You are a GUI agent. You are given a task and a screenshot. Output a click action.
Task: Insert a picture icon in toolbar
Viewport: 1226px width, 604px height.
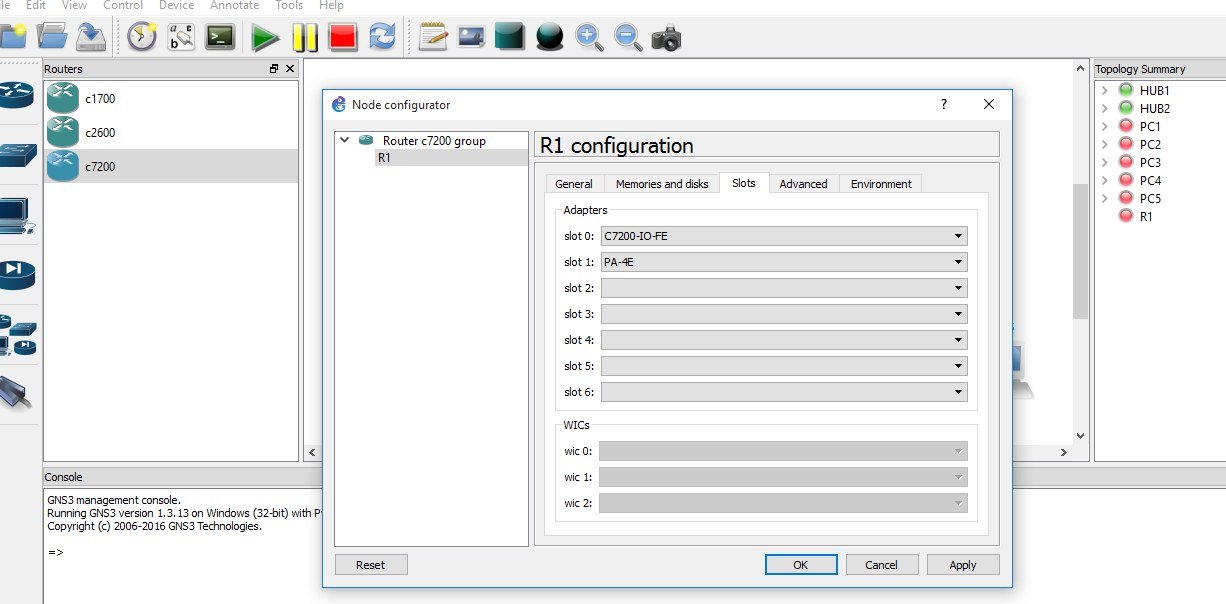(472, 37)
